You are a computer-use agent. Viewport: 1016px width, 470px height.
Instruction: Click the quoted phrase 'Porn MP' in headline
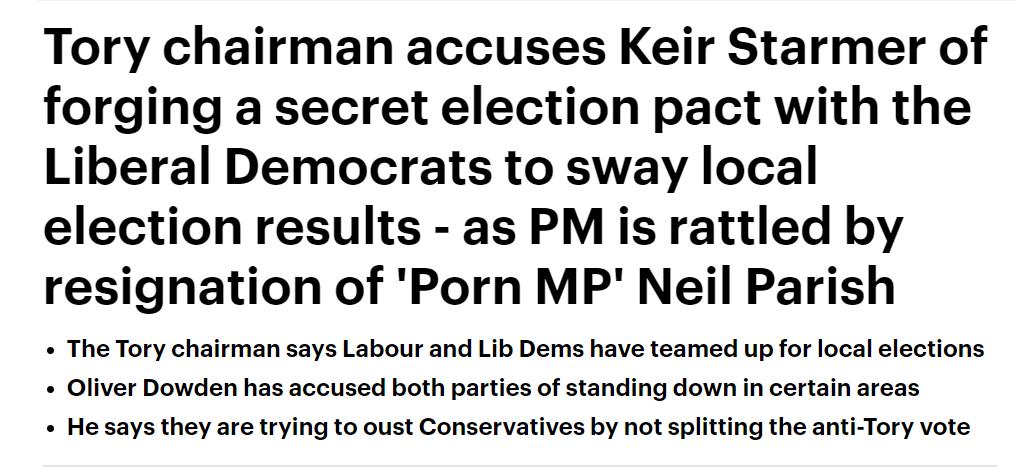click(x=517, y=283)
